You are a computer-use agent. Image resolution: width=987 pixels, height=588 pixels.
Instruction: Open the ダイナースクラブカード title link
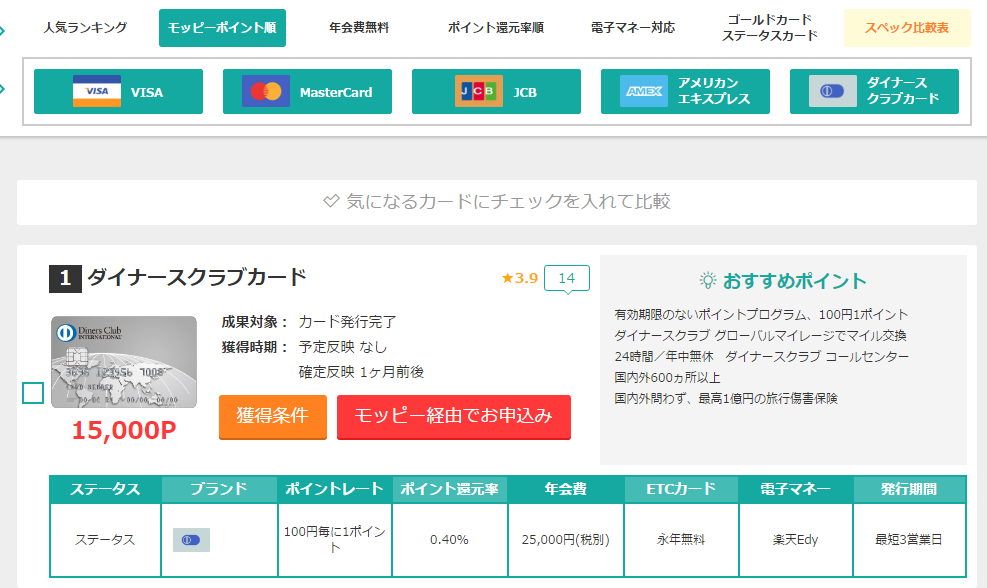[x=196, y=278]
